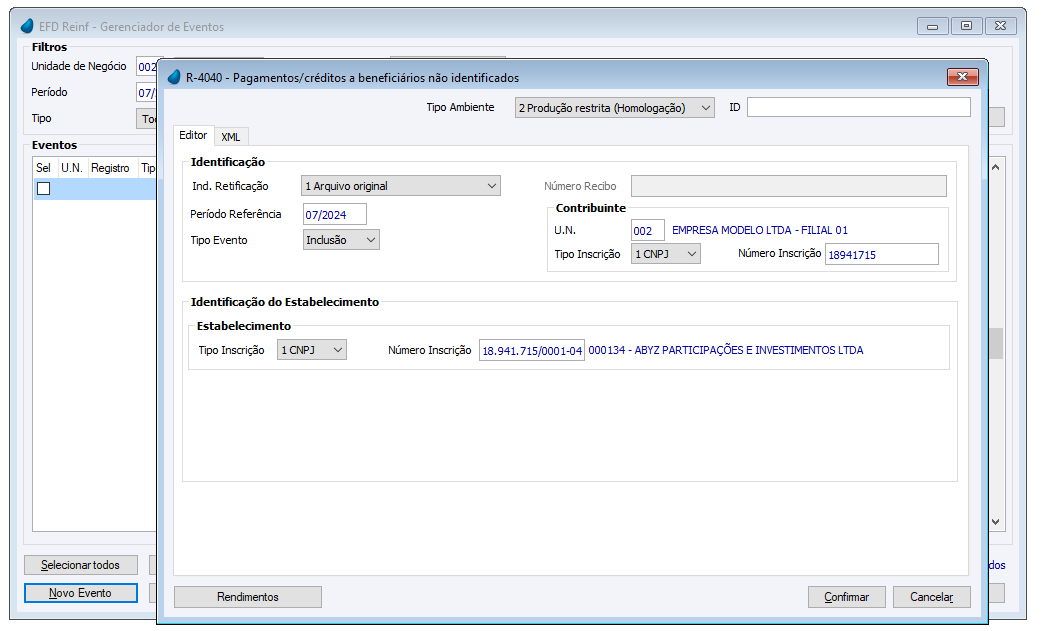Click the Rendimentos button
The image size is (1051, 631).
[248, 597]
